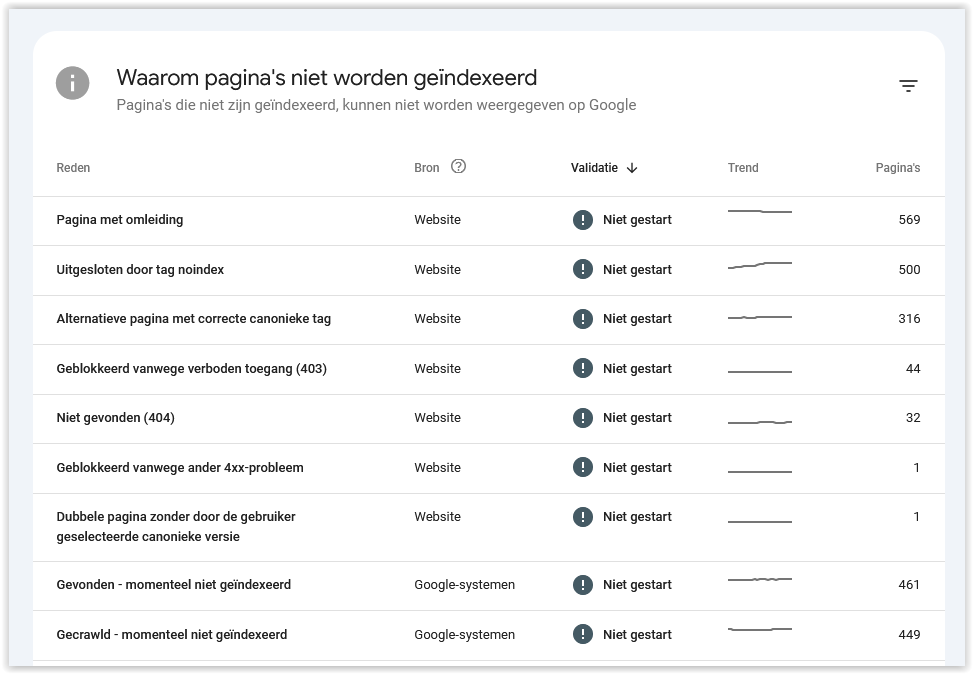Viewport: 973px width, 674px height.
Task: Toggle the Validatie sort arrow
Action: [632, 168]
